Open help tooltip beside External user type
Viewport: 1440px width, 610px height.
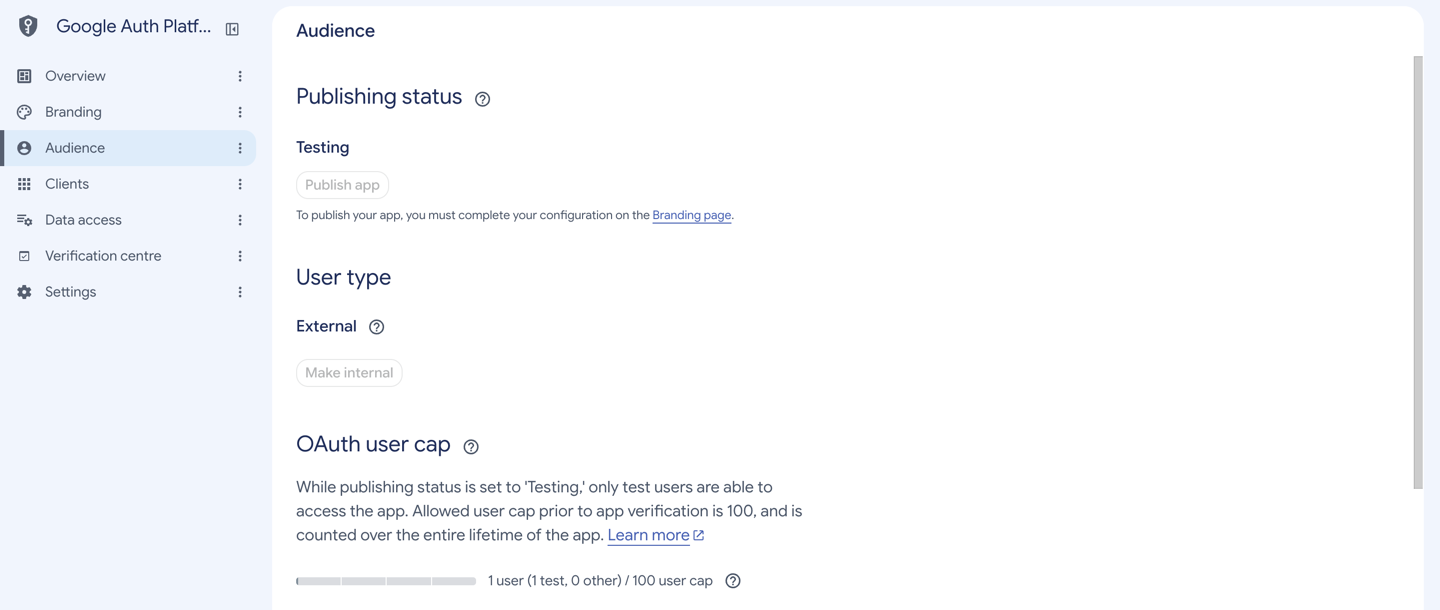(x=376, y=327)
